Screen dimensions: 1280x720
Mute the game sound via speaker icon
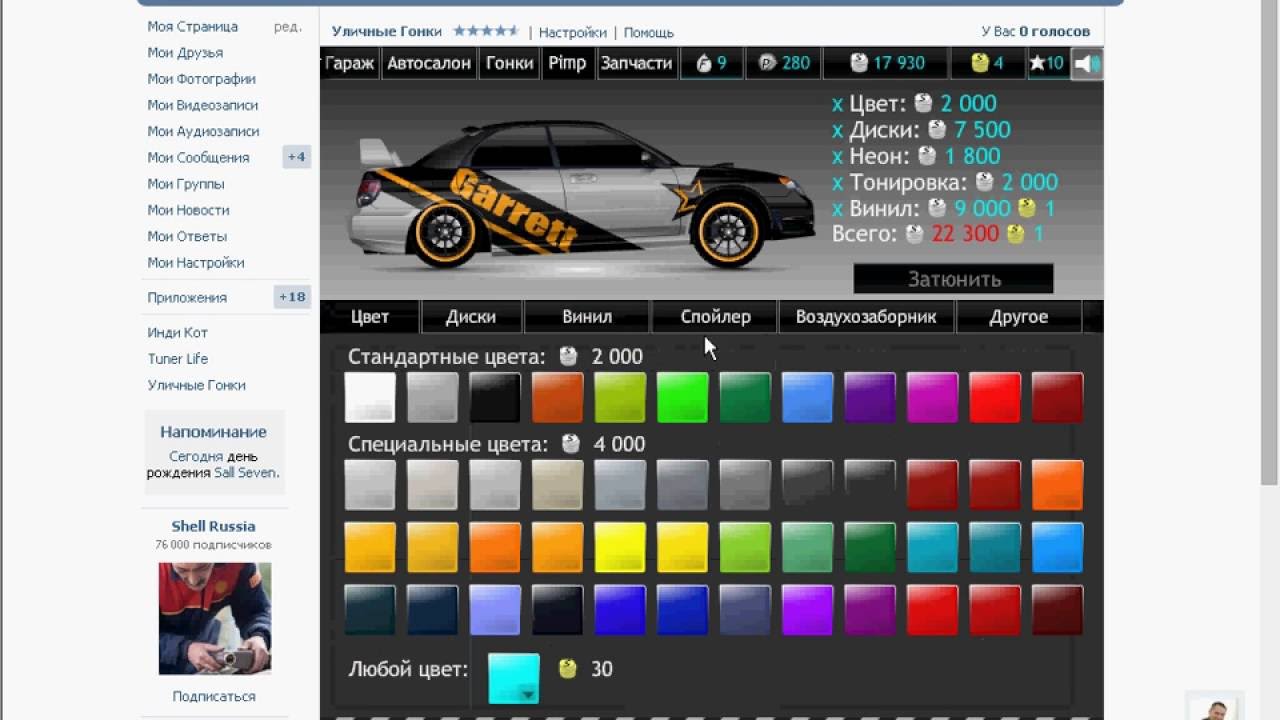pos(1087,63)
